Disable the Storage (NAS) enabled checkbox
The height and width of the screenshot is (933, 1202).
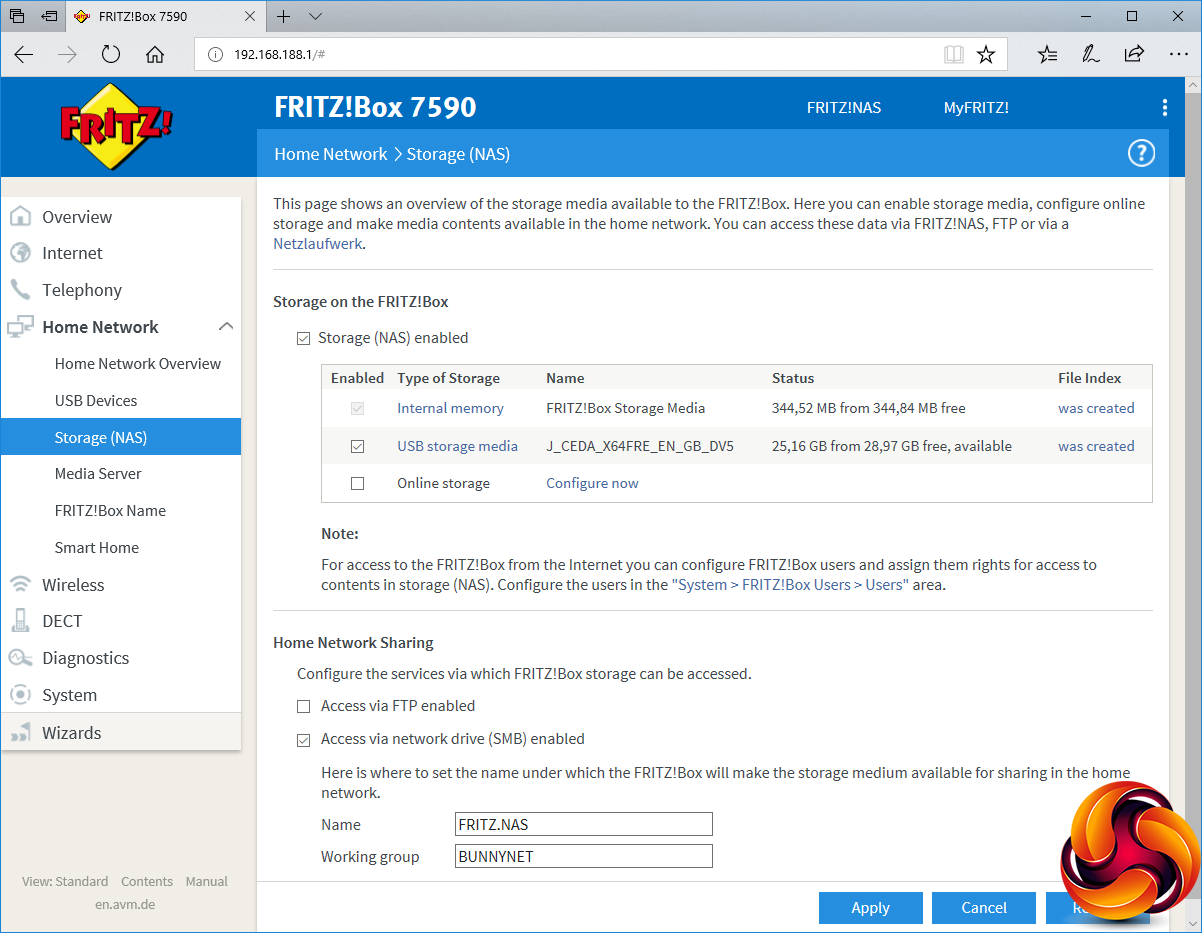coord(304,339)
